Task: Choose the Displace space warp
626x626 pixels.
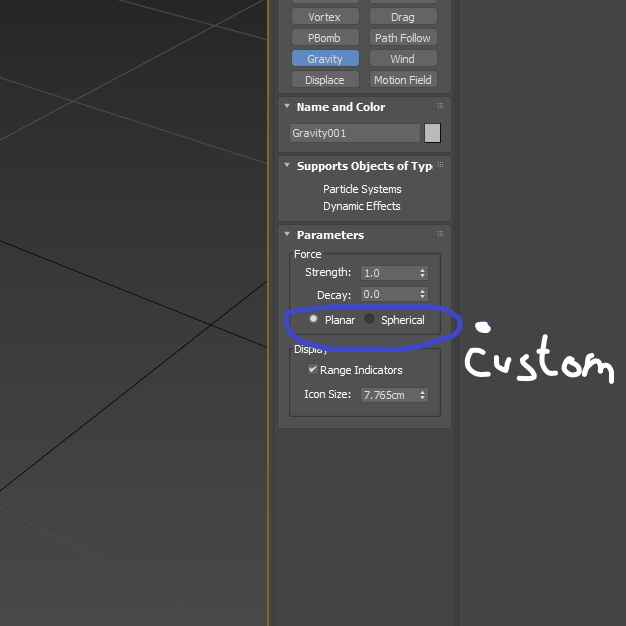Action: pyautogui.click(x=325, y=80)
